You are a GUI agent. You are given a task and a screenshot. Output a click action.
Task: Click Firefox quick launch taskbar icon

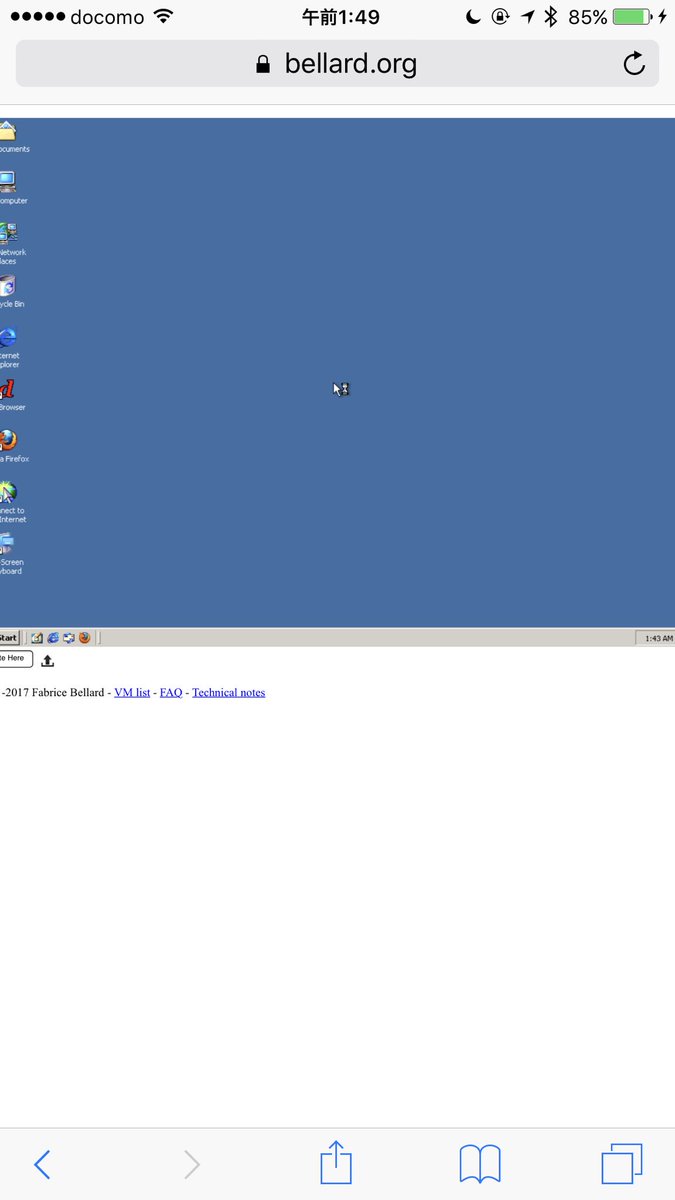tap(85, 637)
